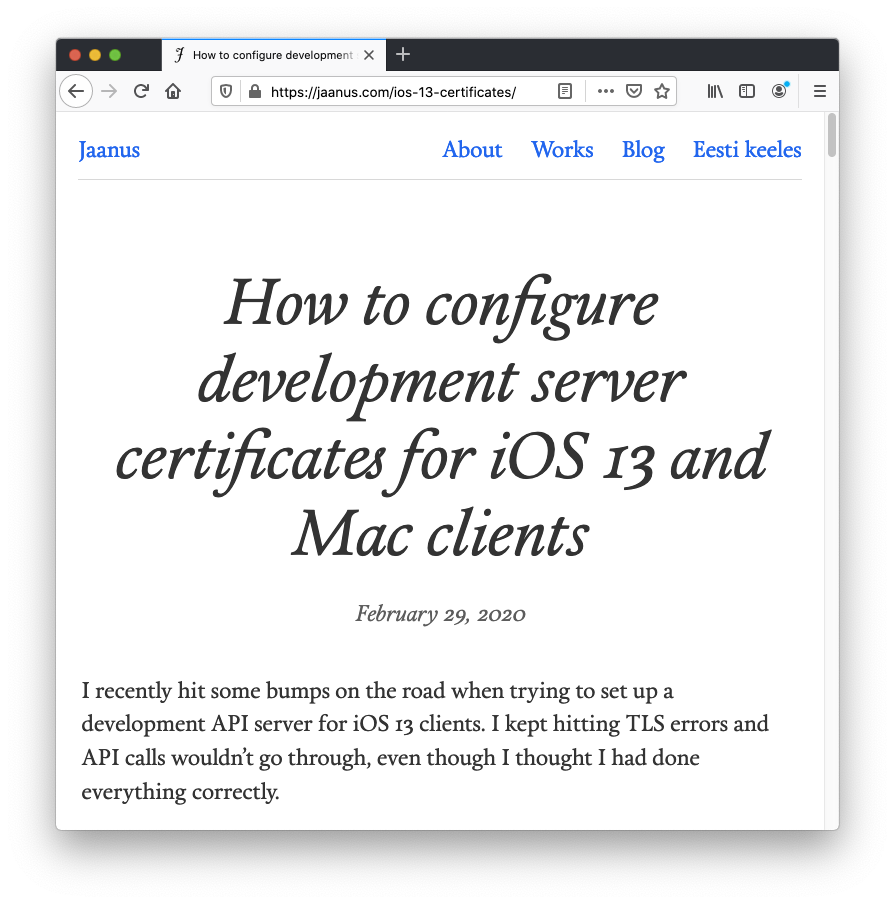This screenshot has height=904, width=895.
Task: Open the Library history and bookmarks menu
Action: [715, 91]
